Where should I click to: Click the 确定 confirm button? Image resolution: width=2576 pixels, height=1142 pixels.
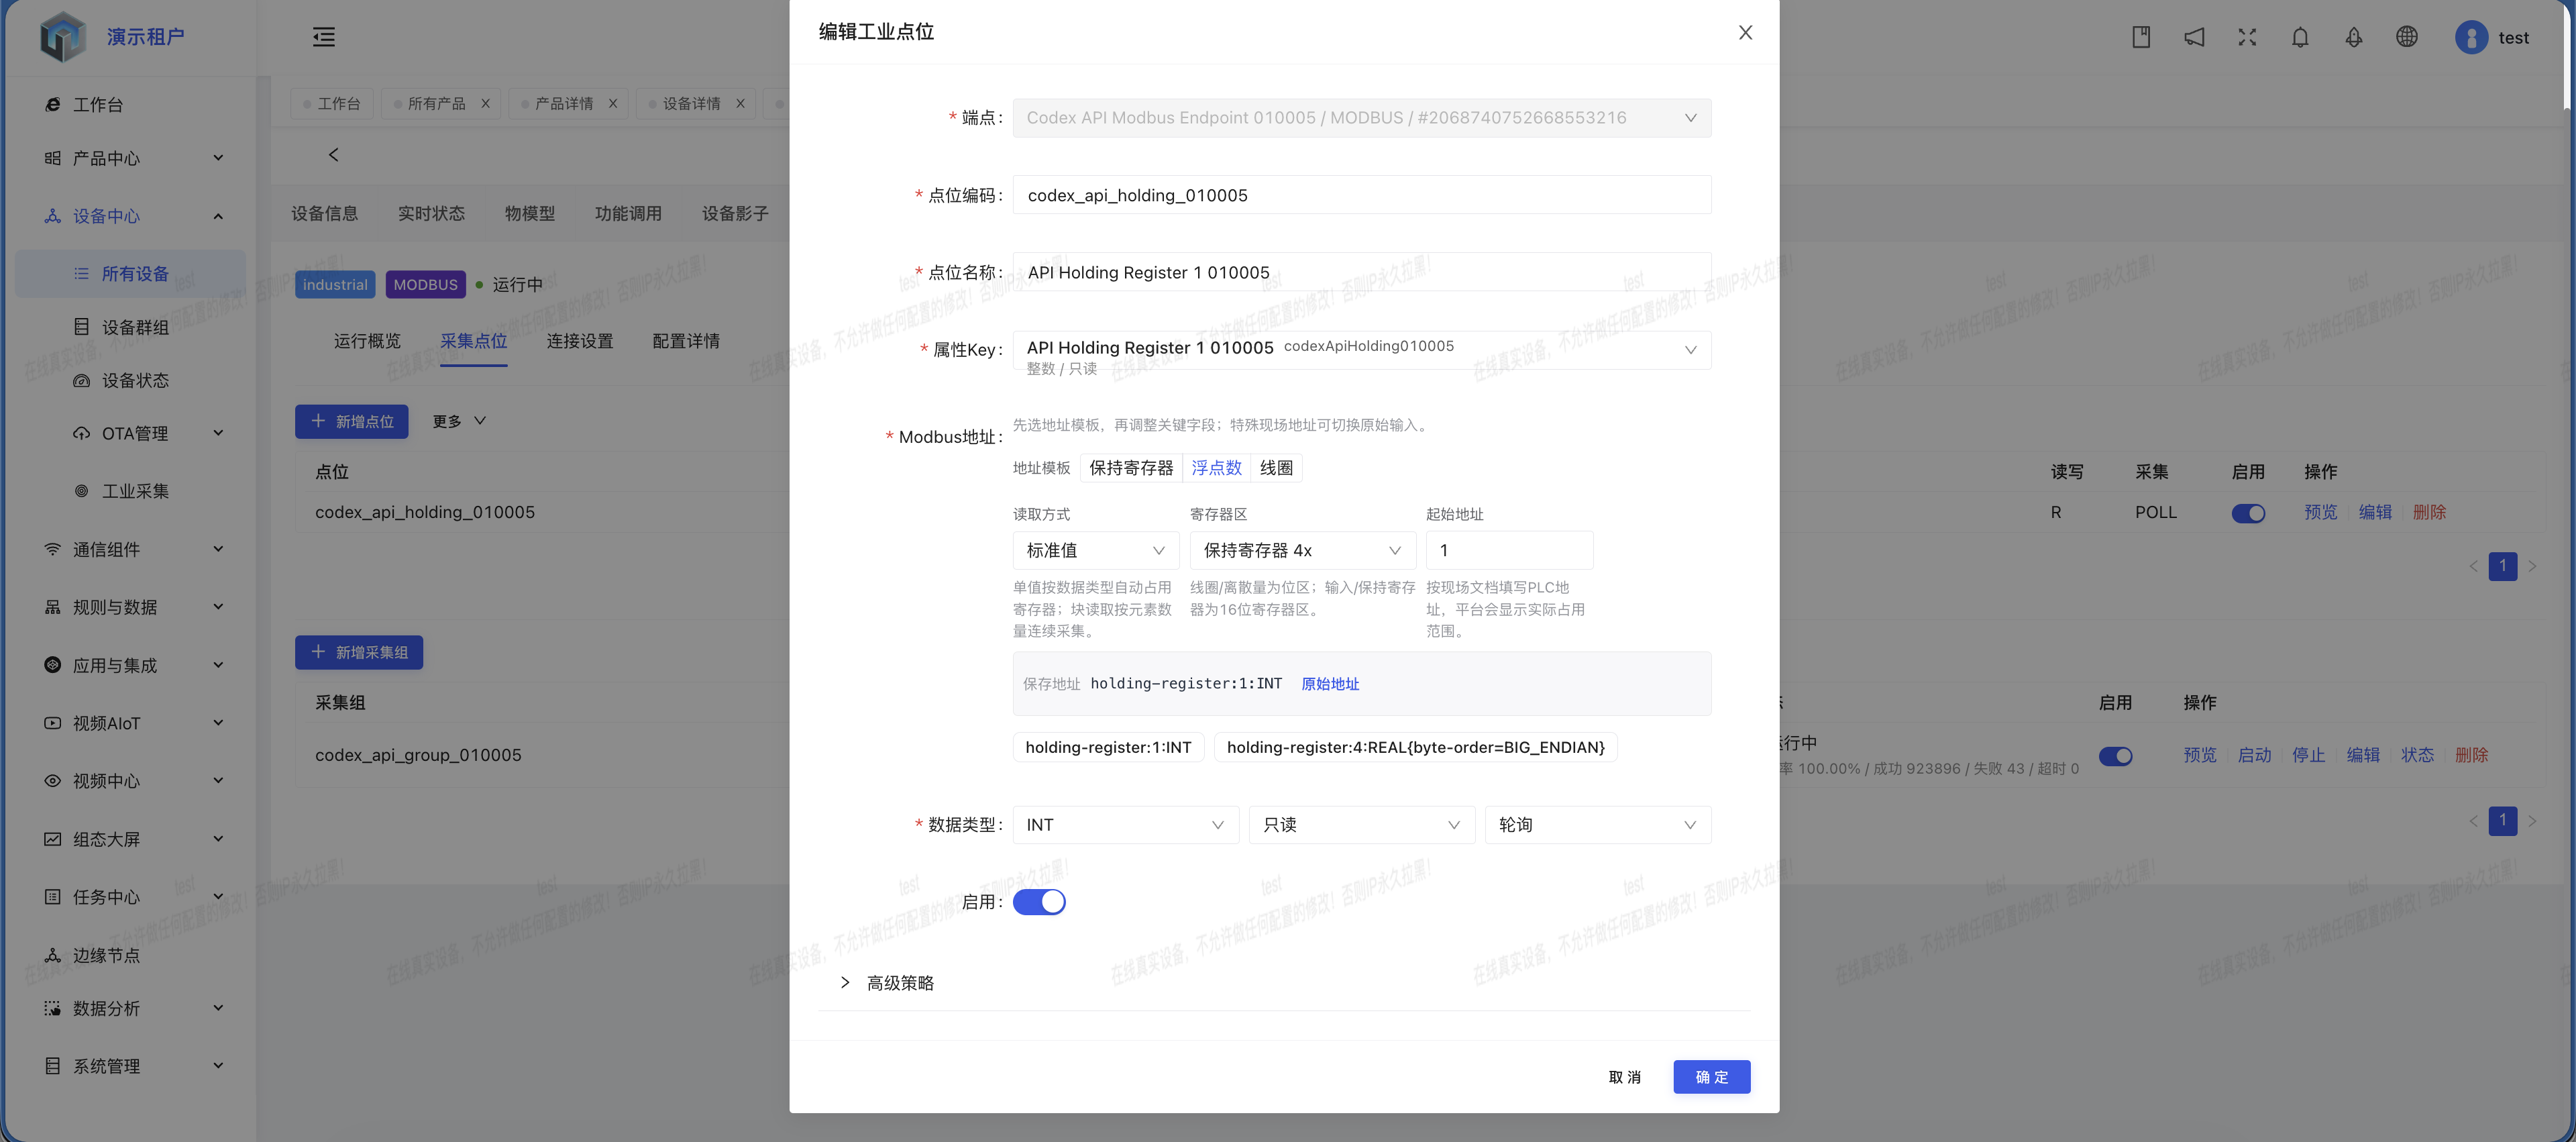pos(1711,1077)
